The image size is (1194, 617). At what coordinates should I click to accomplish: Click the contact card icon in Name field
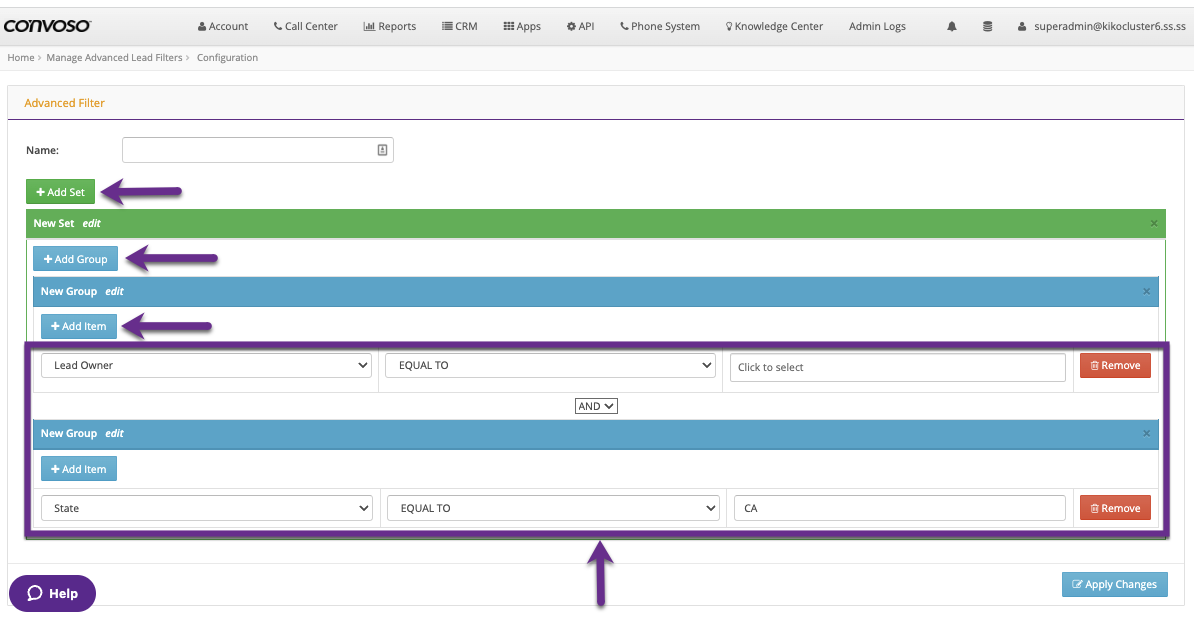382,150
